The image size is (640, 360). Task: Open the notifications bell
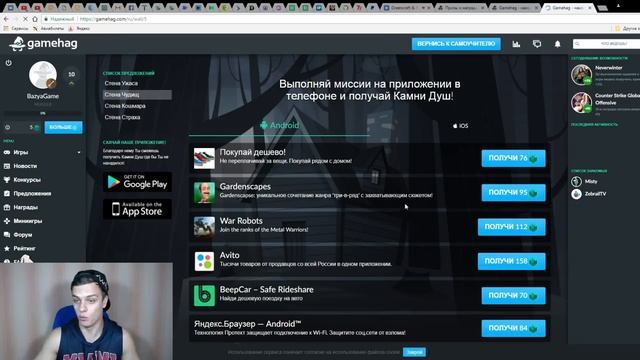tap(557, 44)
